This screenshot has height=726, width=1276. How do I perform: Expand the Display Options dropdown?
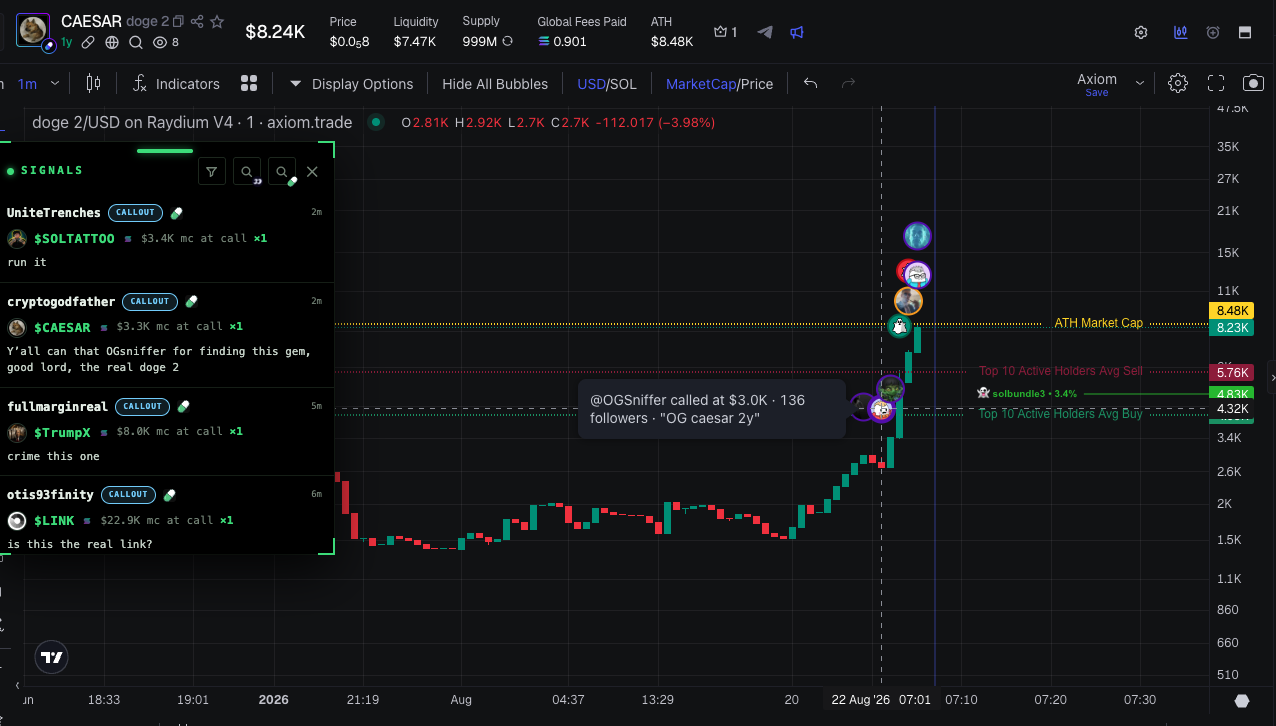[351, 84]
